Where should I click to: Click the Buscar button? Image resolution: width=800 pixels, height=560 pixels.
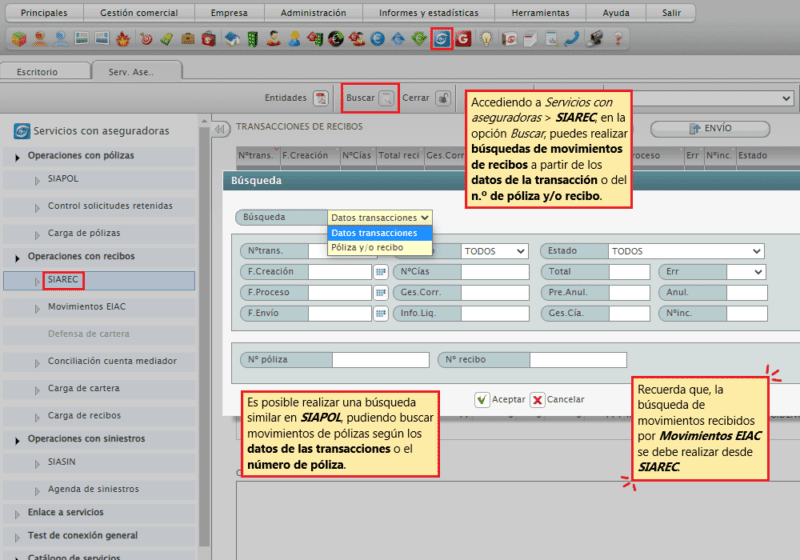(370, 98)
